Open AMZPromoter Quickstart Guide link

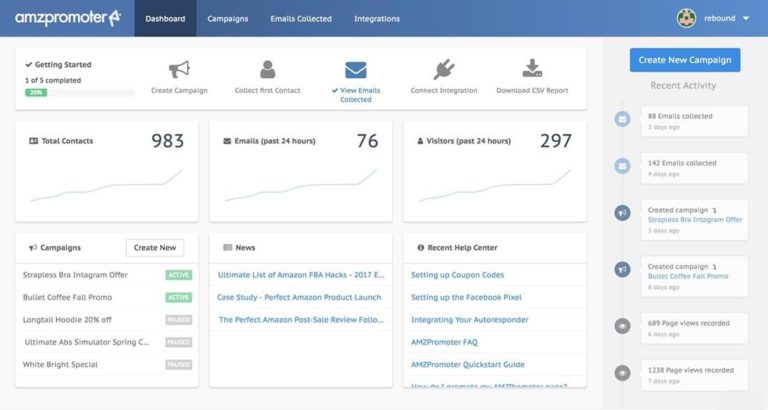point(468,364)
